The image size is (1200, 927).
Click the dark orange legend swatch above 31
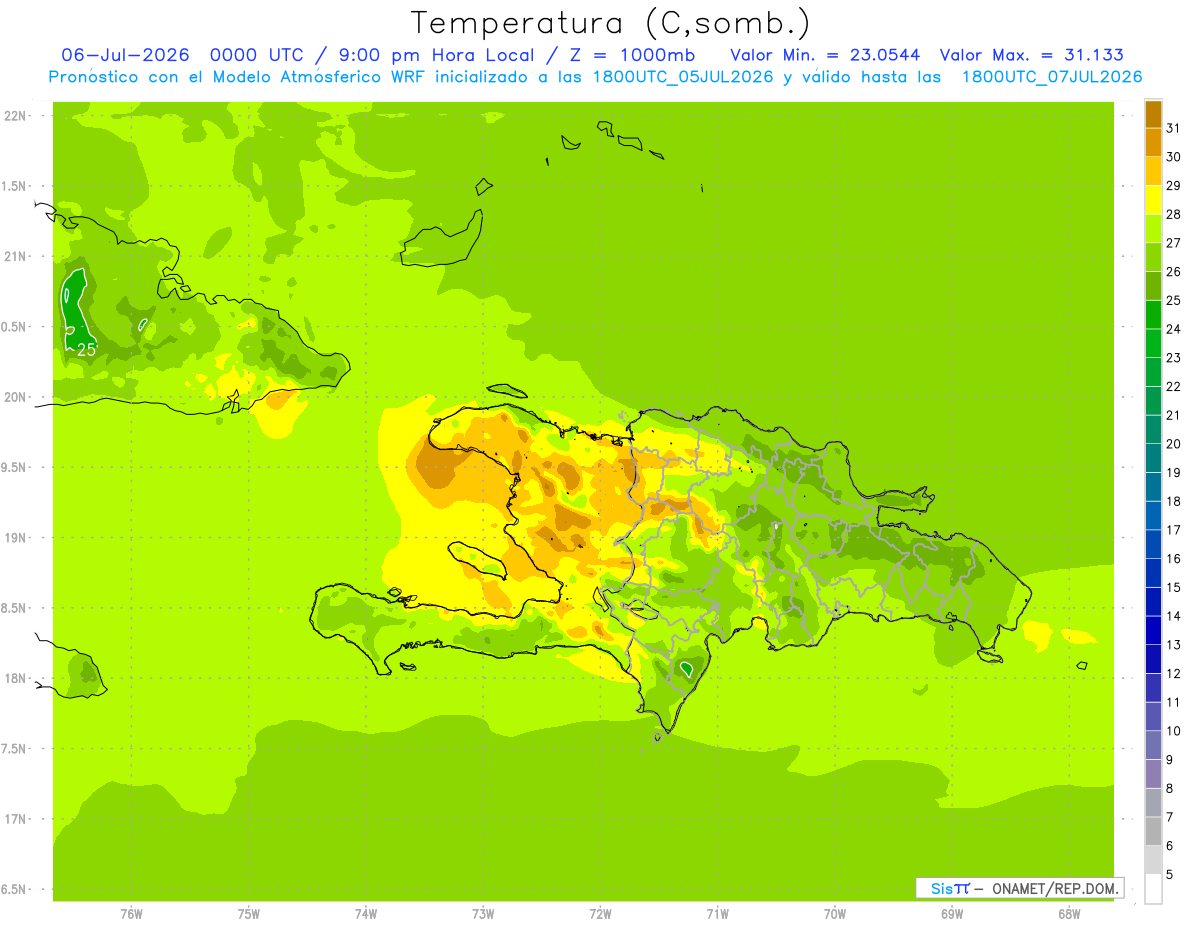[x=1153, y=114]
